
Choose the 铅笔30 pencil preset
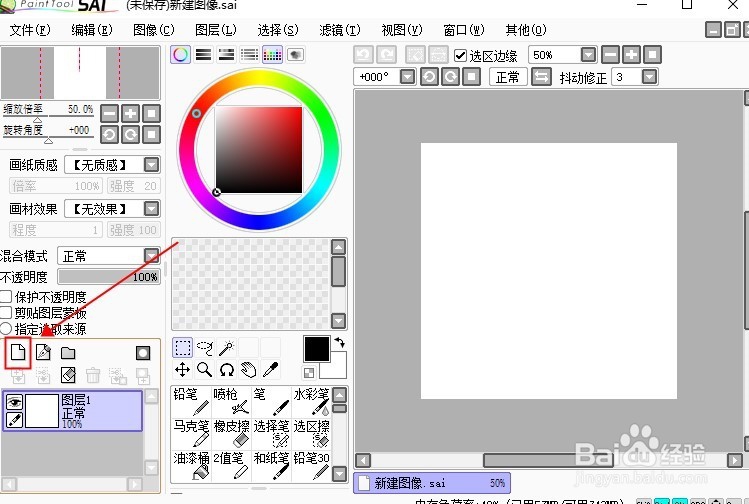[x=311, y=465]
